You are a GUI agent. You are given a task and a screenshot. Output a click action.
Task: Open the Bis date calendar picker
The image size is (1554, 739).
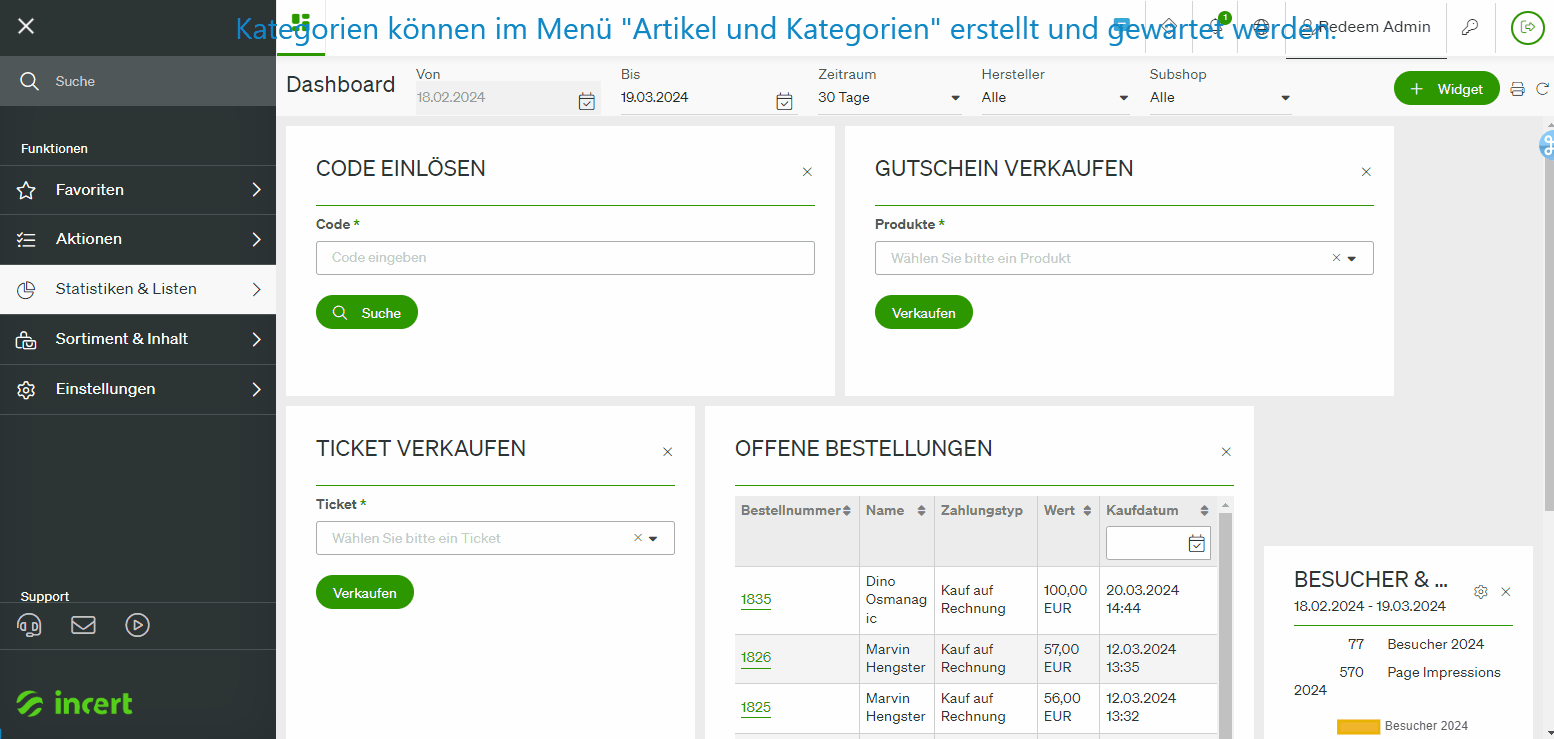[x=784, y=101]
